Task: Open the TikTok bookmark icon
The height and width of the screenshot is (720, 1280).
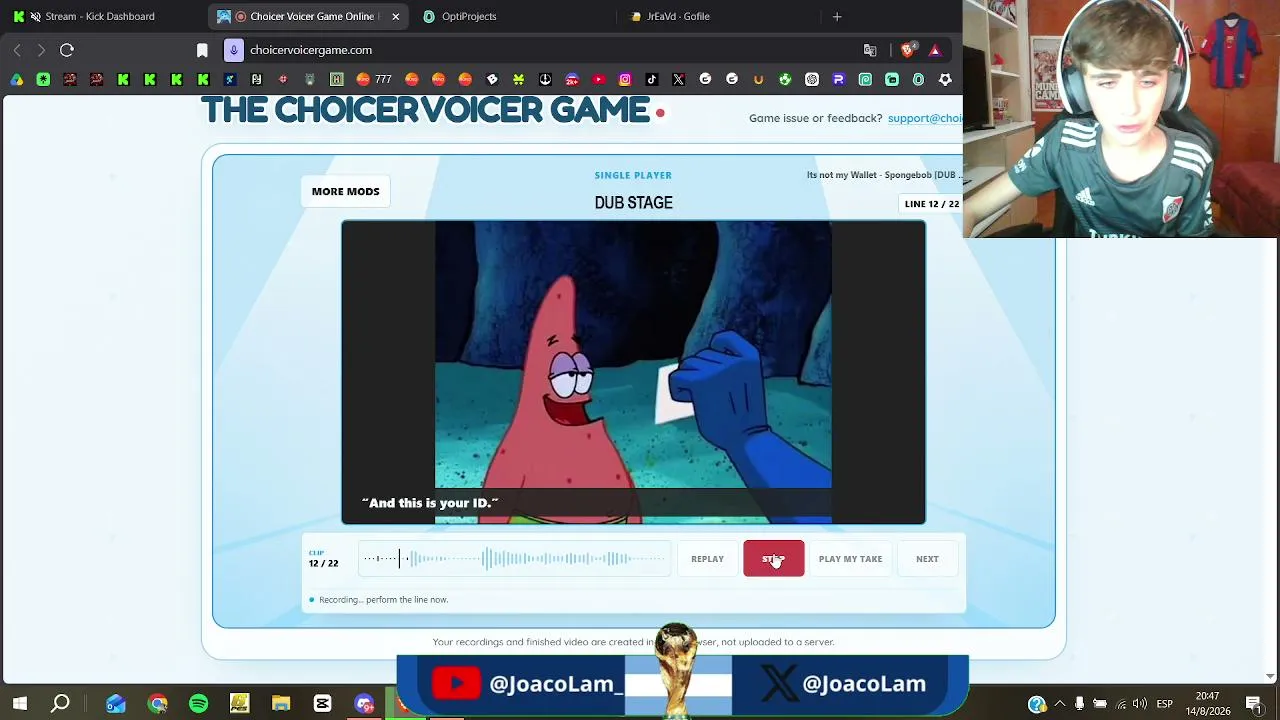Action: 652,80
